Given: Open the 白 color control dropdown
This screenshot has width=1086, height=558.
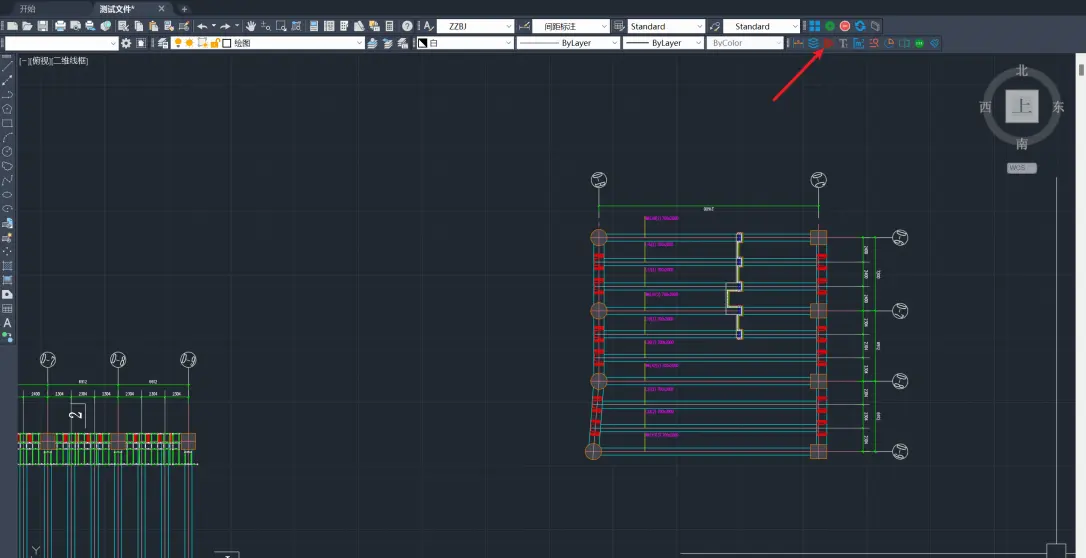Looking at the screenshot, I should click(x=465, y=43).
